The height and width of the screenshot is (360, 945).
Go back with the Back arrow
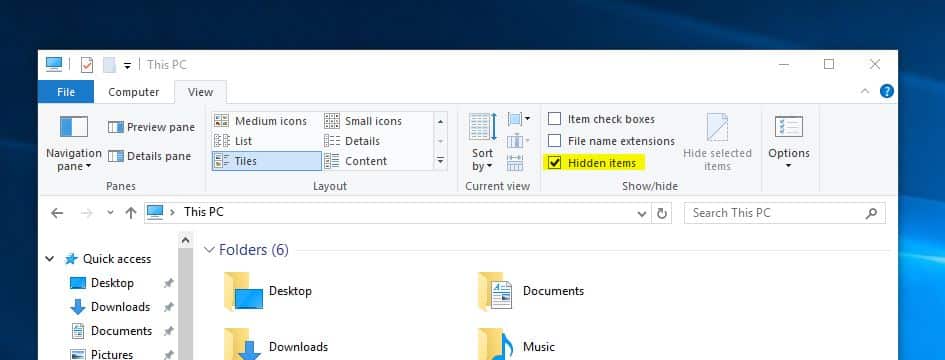pyautogui.click(x=57, y=213)
